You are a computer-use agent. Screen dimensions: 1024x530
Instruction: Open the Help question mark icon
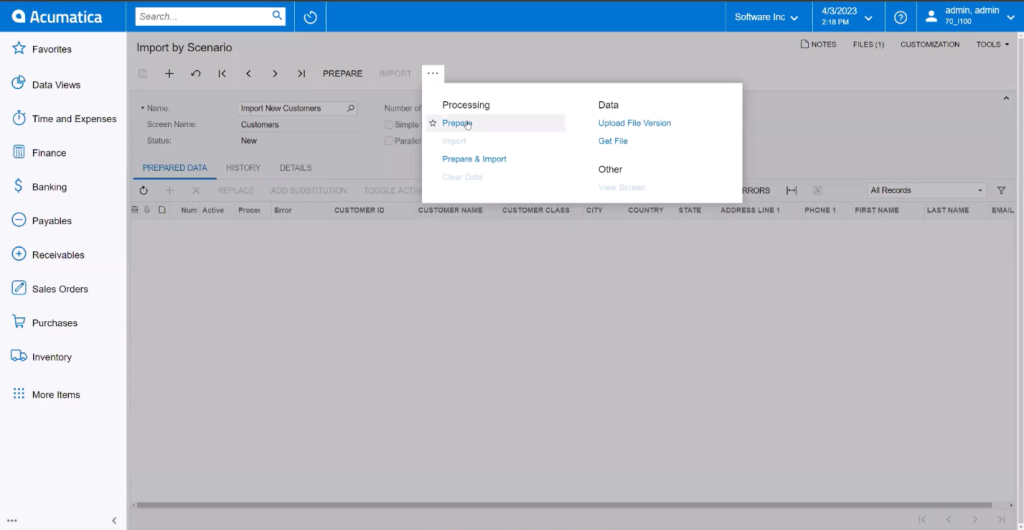(900, 17)
